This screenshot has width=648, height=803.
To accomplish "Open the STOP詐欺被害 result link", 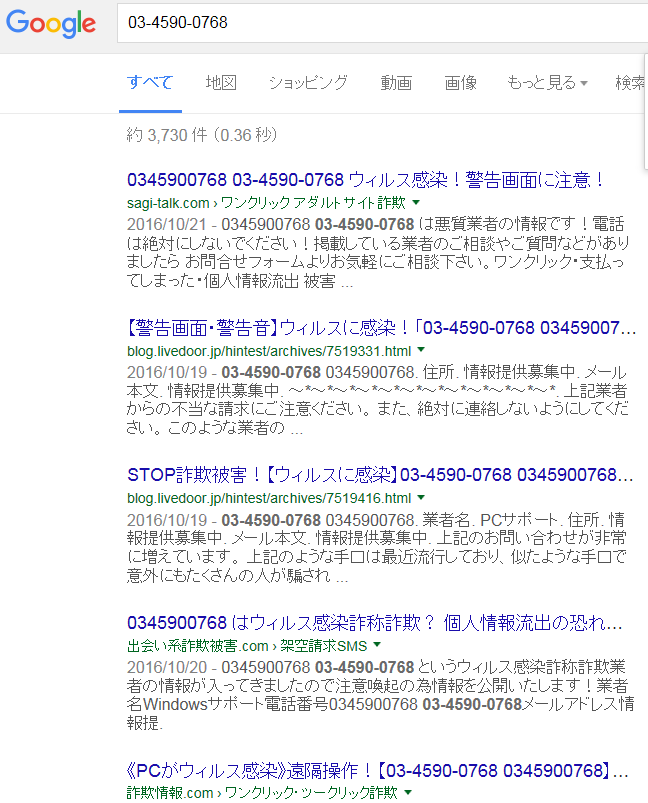I will (380, 475).
